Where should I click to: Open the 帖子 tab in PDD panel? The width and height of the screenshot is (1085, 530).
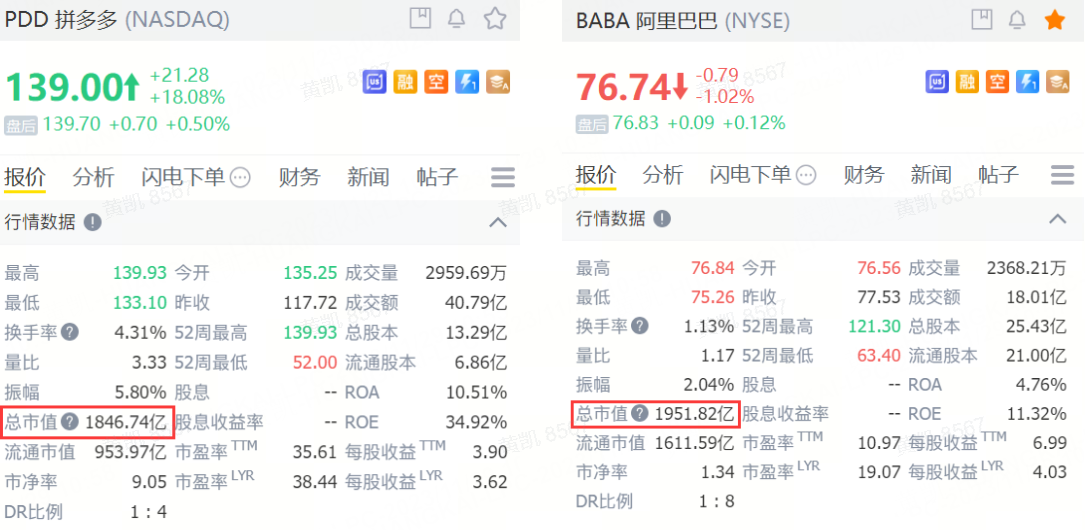[x=437, y=177]
